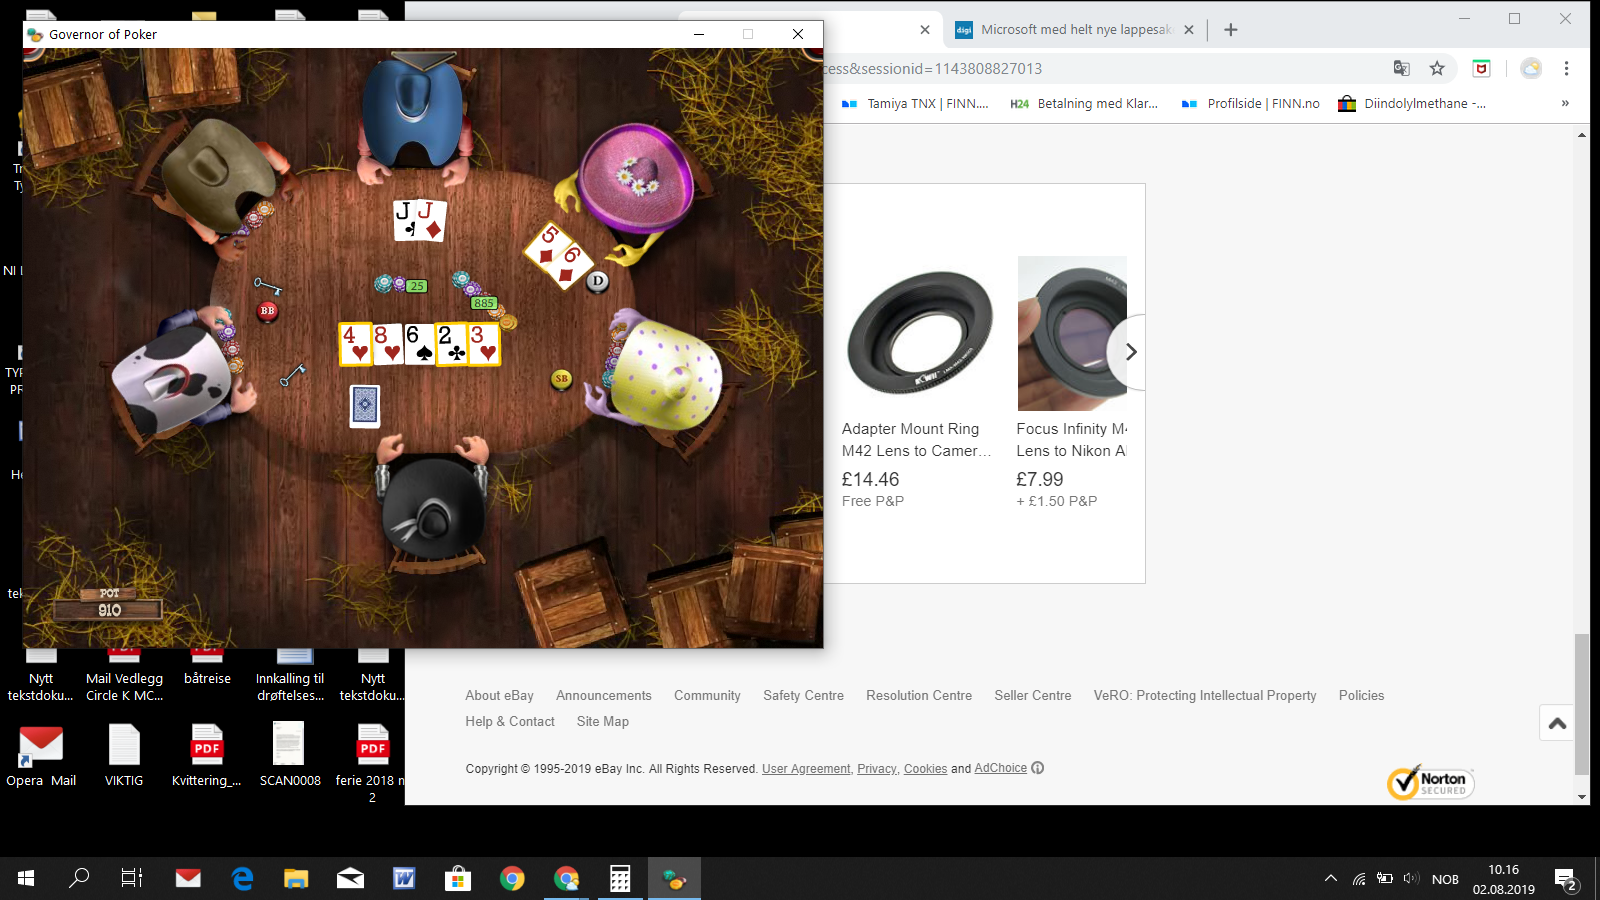
Task: Open the Safety Centre footer link
Action: tap(803, 695)
